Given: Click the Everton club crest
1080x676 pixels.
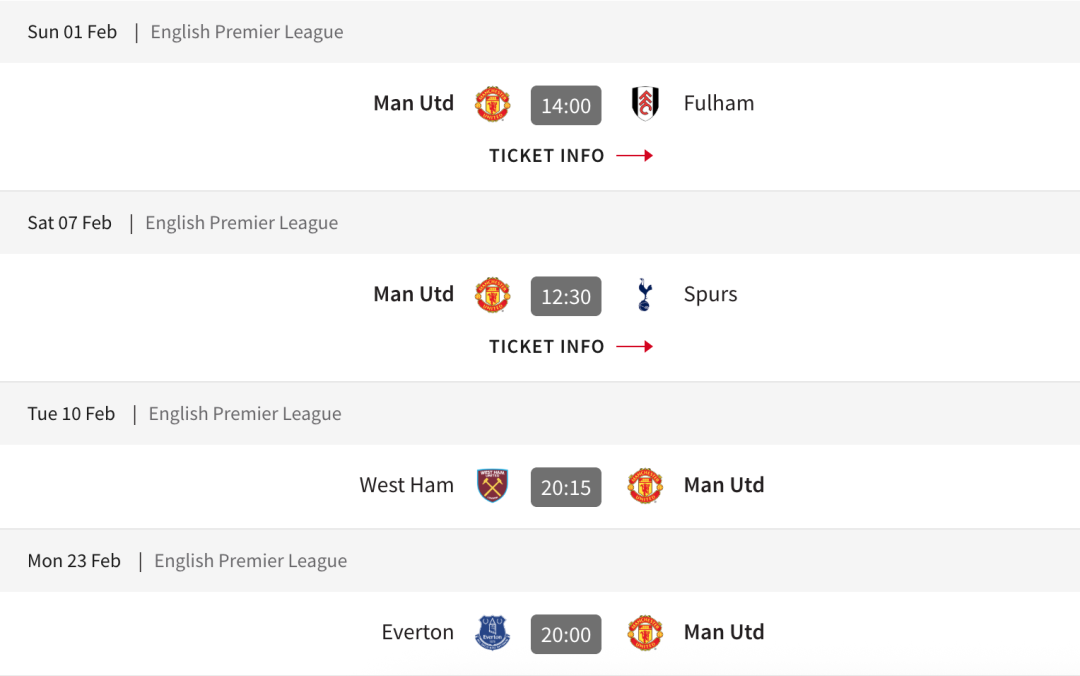Looking at the screenshot, I should (x=492, y=633).
